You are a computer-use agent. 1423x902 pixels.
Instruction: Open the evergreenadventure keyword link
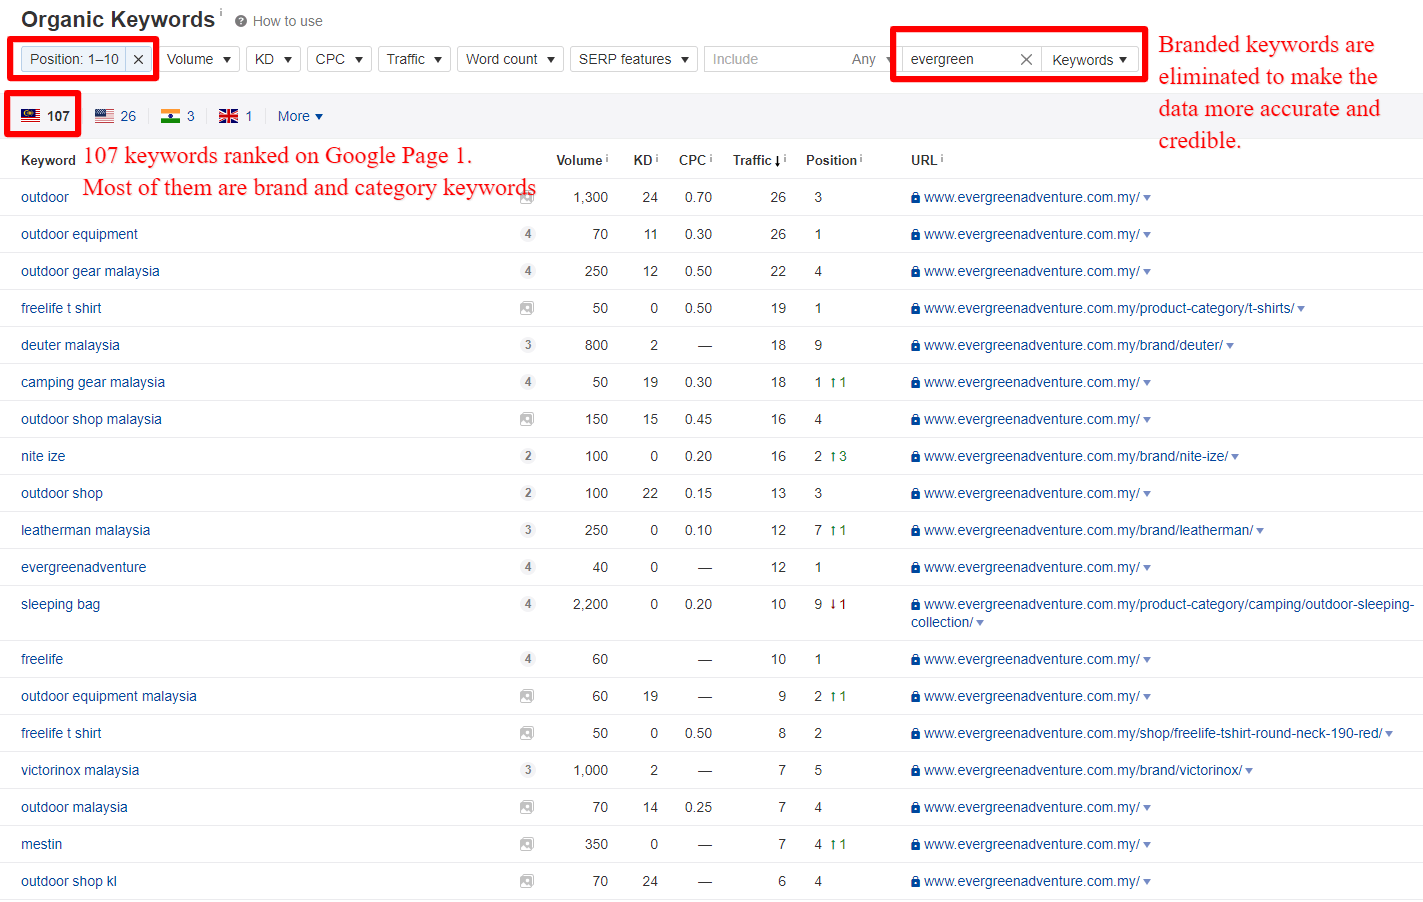tap(83, 567)
